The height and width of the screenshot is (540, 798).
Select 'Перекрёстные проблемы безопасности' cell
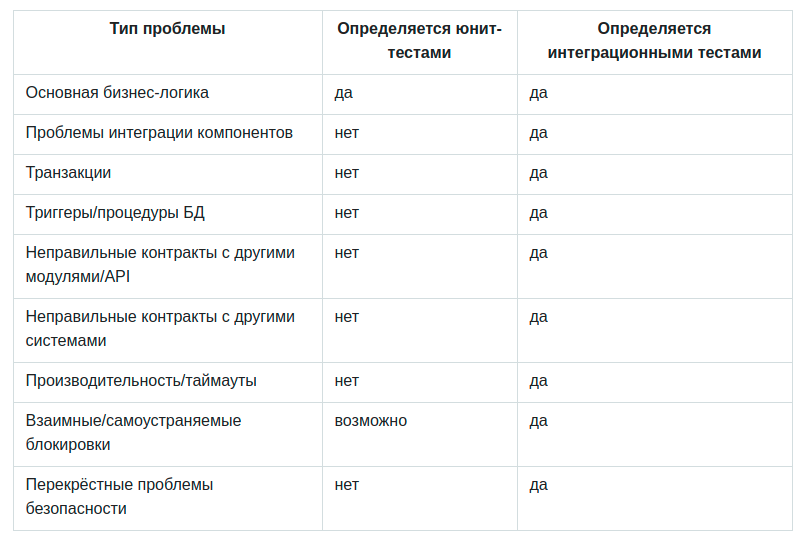point(119,497)
